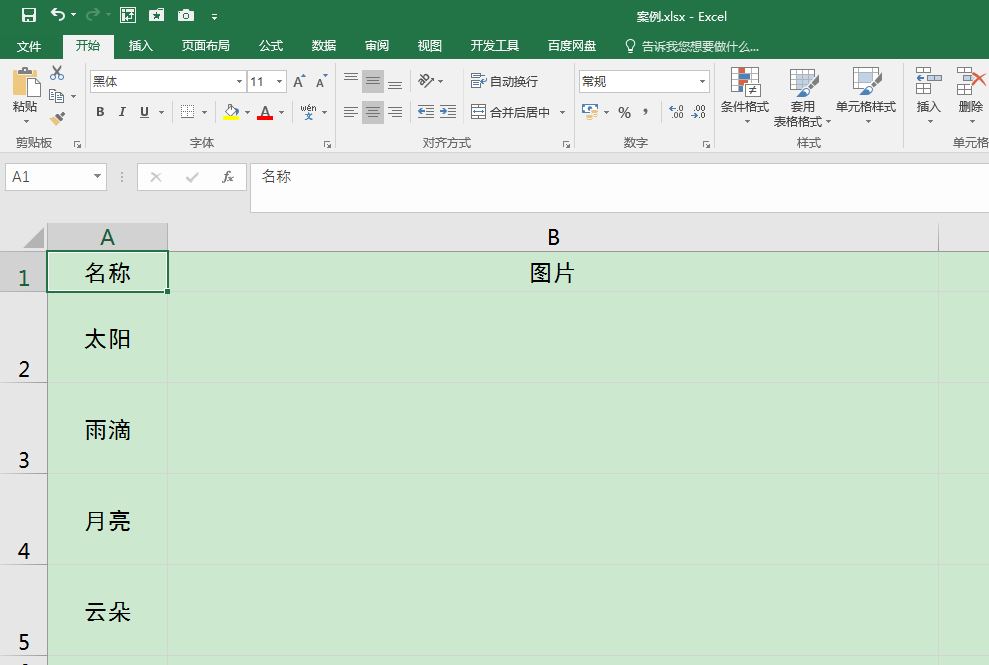The height and width of the screenshot is (665, 989).
Task: Toggle Bold formatting
Action: coord(100,112)
